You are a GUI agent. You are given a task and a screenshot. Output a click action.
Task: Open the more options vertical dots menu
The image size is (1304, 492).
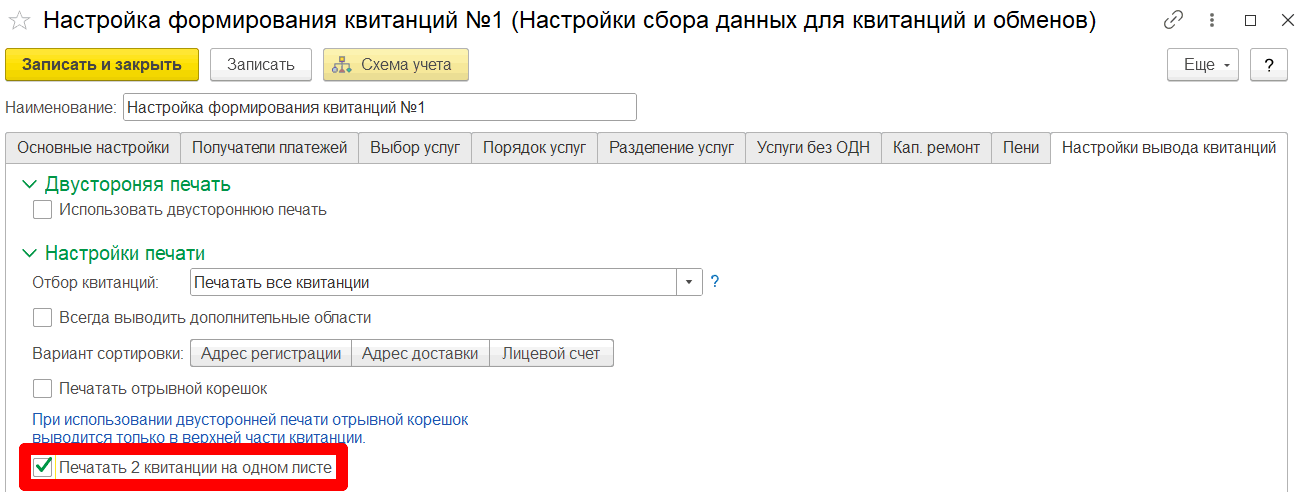click(x=1211, y=20)
